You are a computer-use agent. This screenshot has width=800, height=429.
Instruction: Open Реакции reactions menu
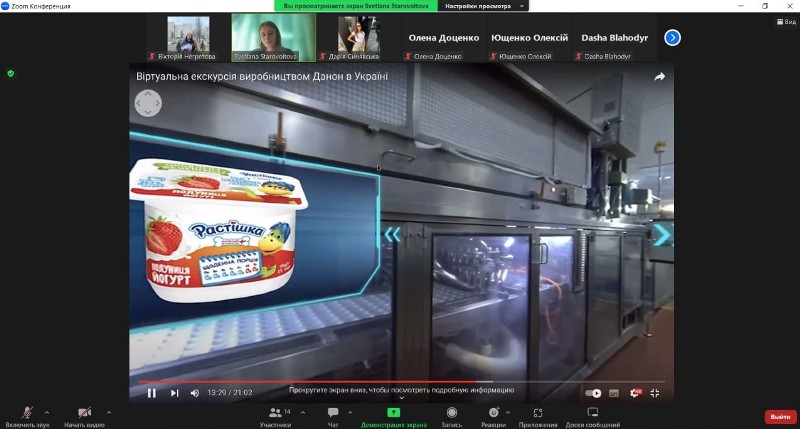point(493,416)
